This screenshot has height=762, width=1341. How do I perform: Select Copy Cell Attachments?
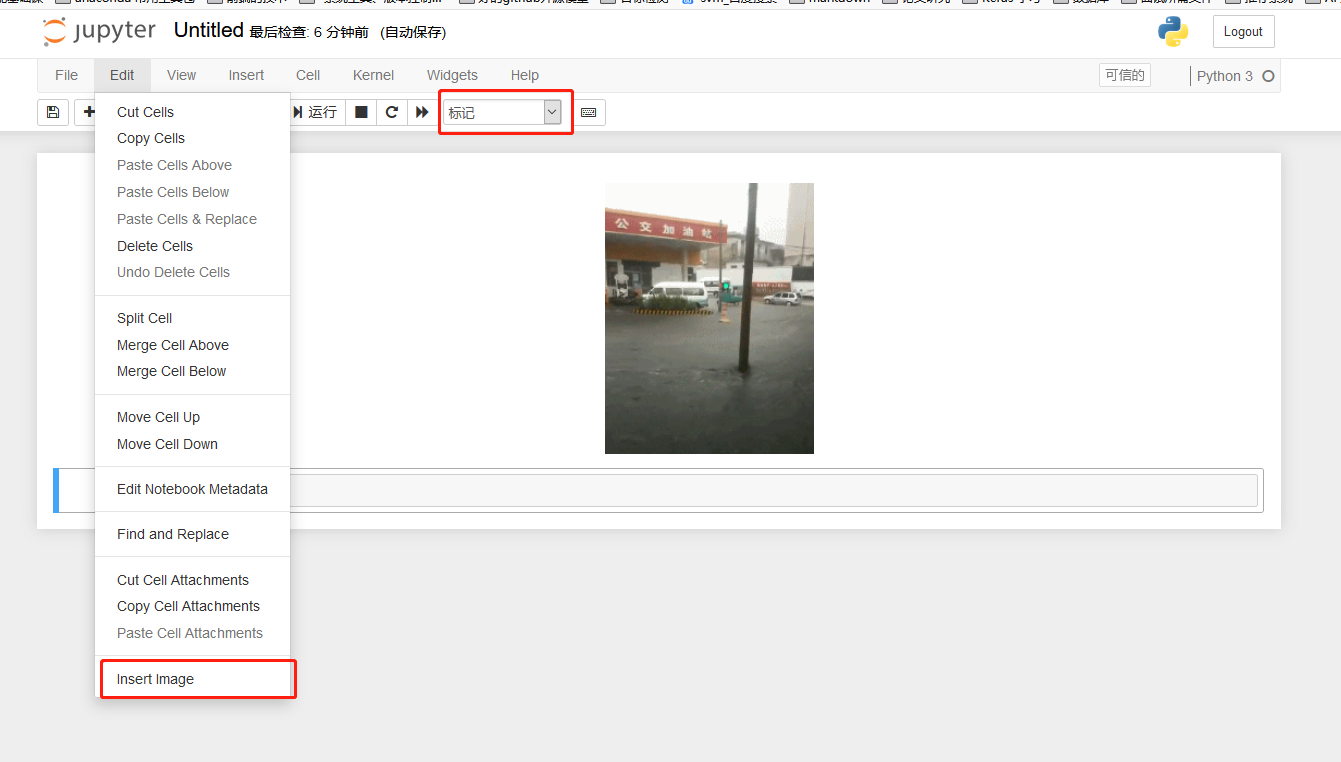pyautogui.click(x=192, y=606)
